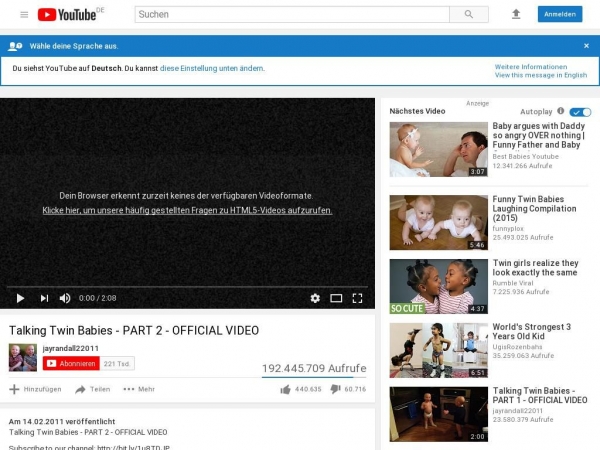Share video via Teilen arrow
This screenshot has height=450, width=600.
click(x=80, y=390)
